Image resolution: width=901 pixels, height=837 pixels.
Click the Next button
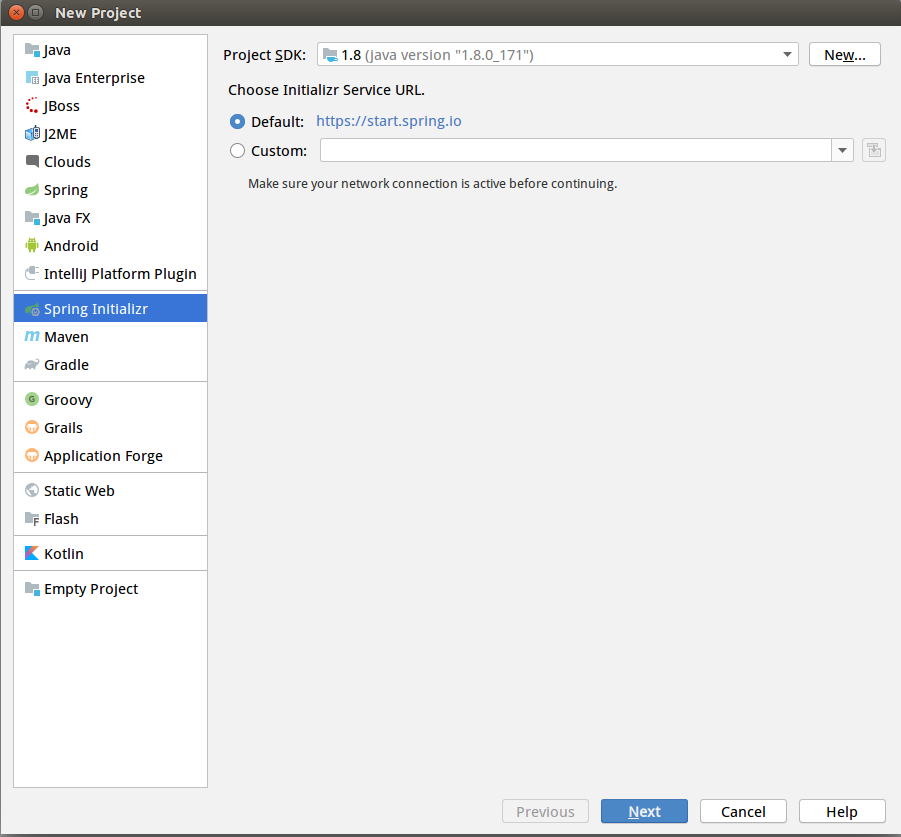pos(644,811)
